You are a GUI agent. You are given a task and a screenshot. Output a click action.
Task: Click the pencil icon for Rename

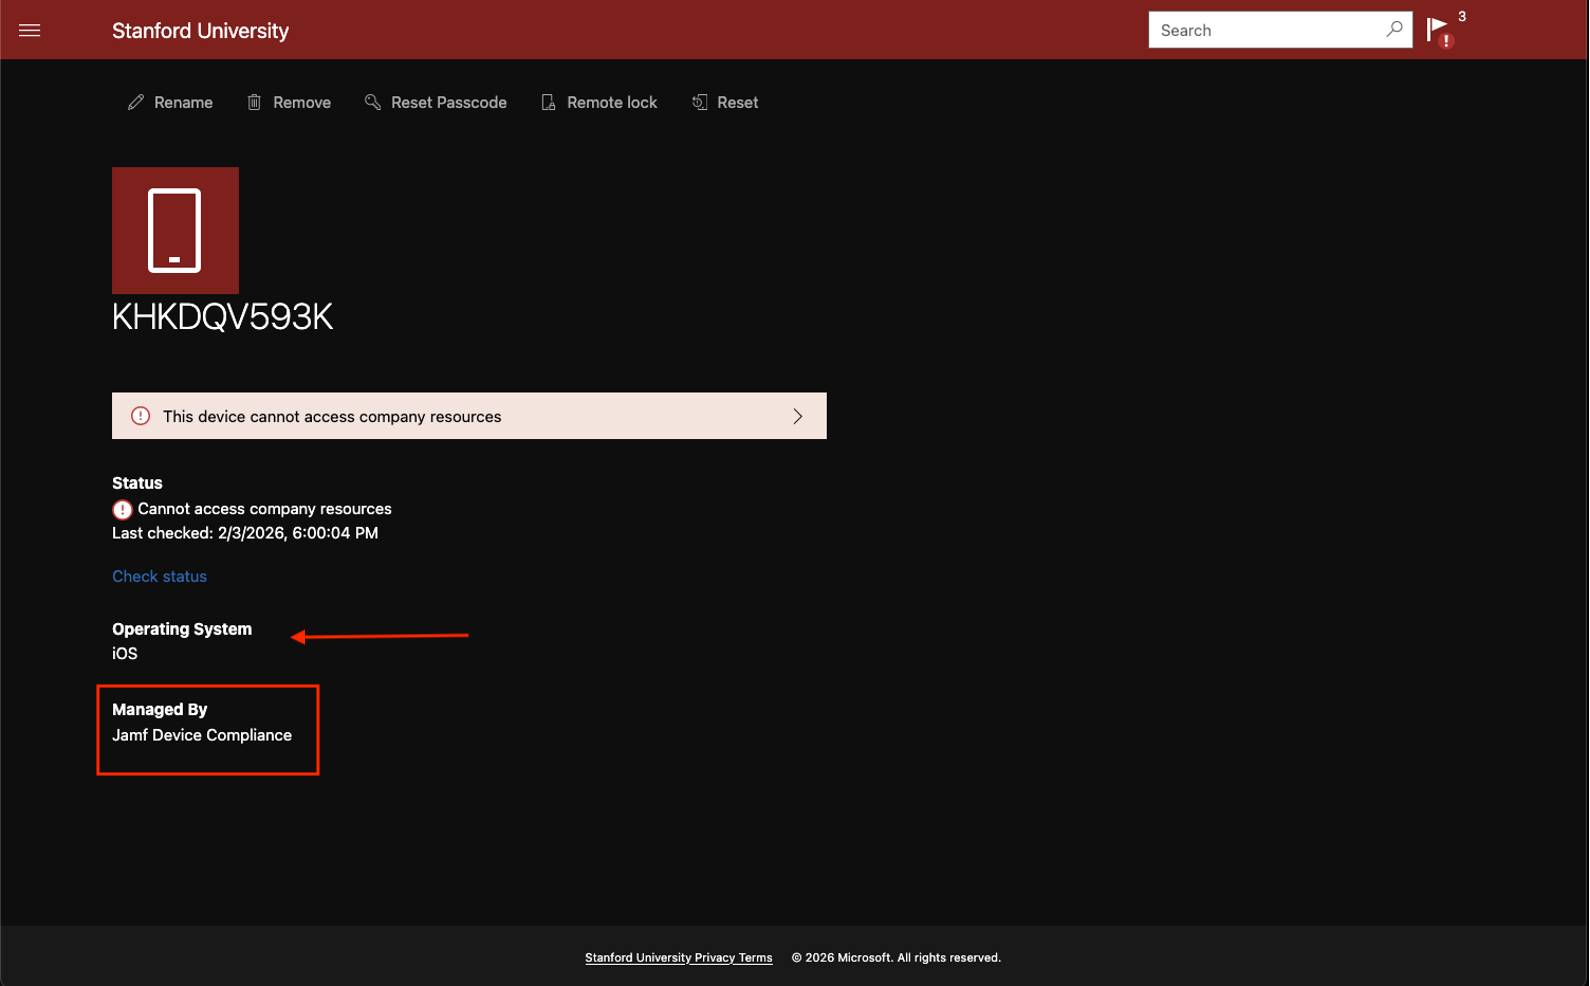click(136, 102)
